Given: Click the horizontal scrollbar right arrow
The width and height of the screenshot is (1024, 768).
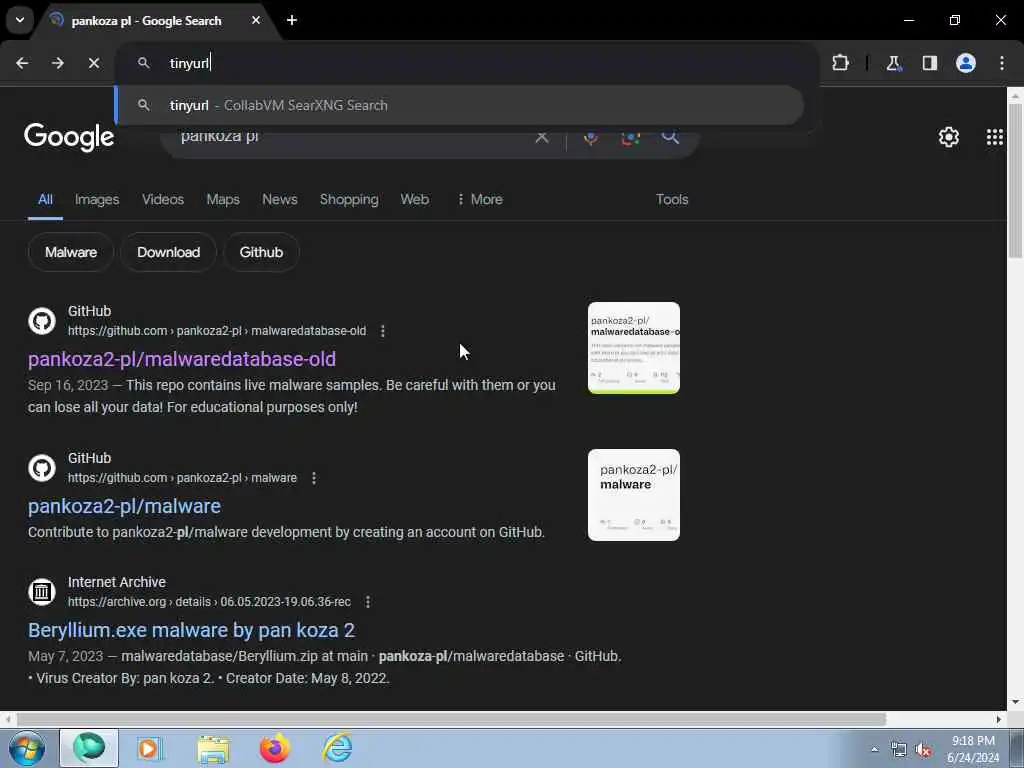Looking at the screenshot, I should [999, 719].
